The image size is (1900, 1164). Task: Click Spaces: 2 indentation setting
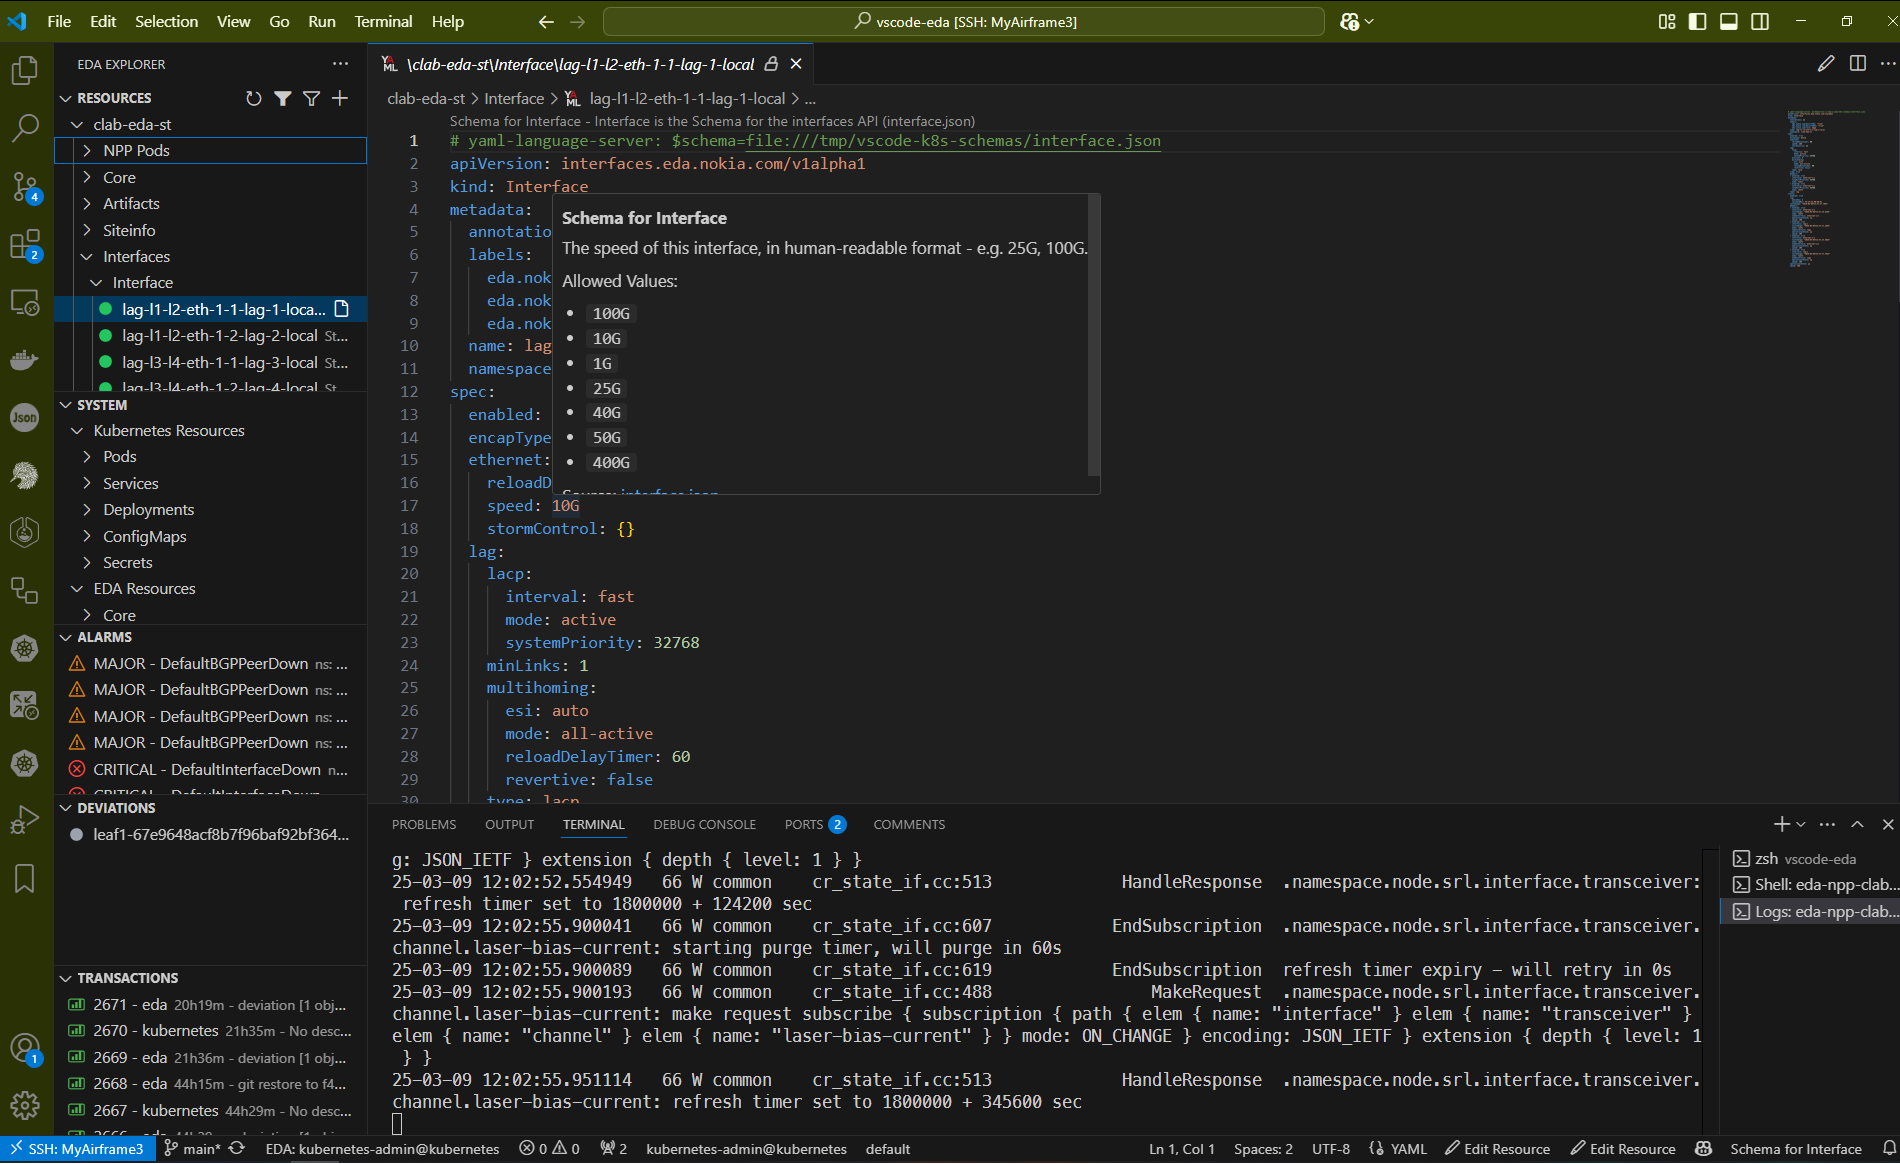tap(1263, 1149)
